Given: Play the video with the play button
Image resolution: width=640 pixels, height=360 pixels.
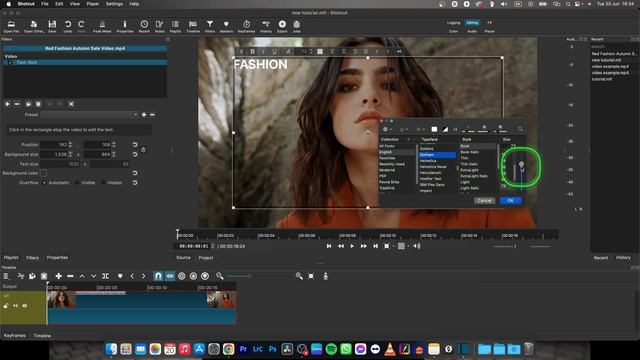Looking at the screenshot, I should point(352,246).
